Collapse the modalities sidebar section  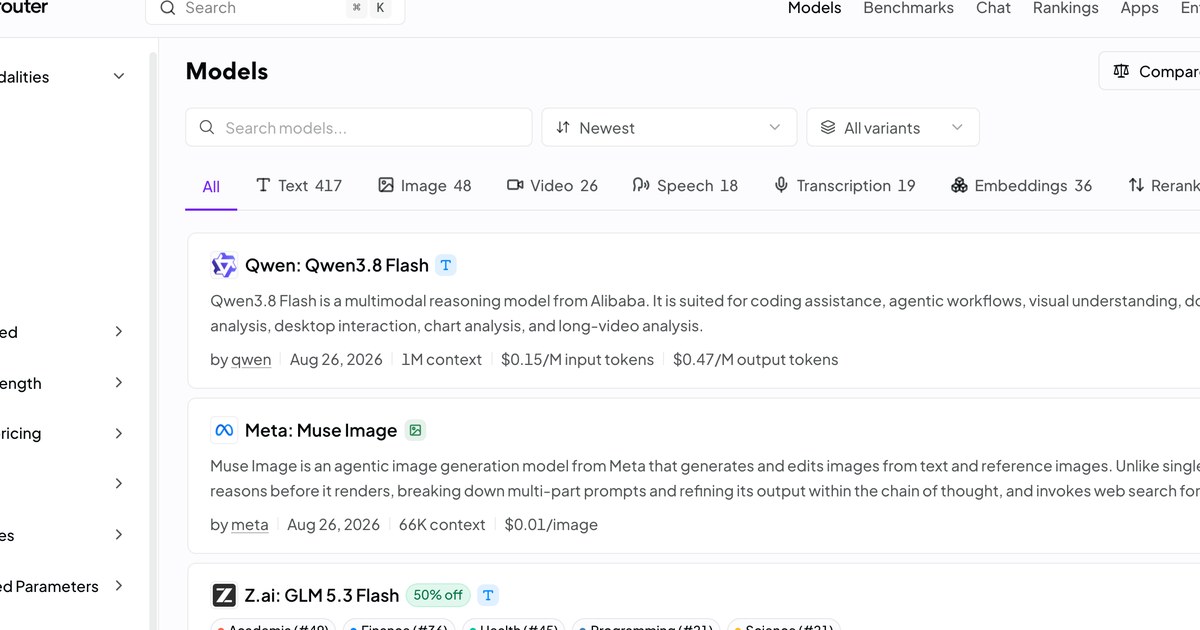119,76
